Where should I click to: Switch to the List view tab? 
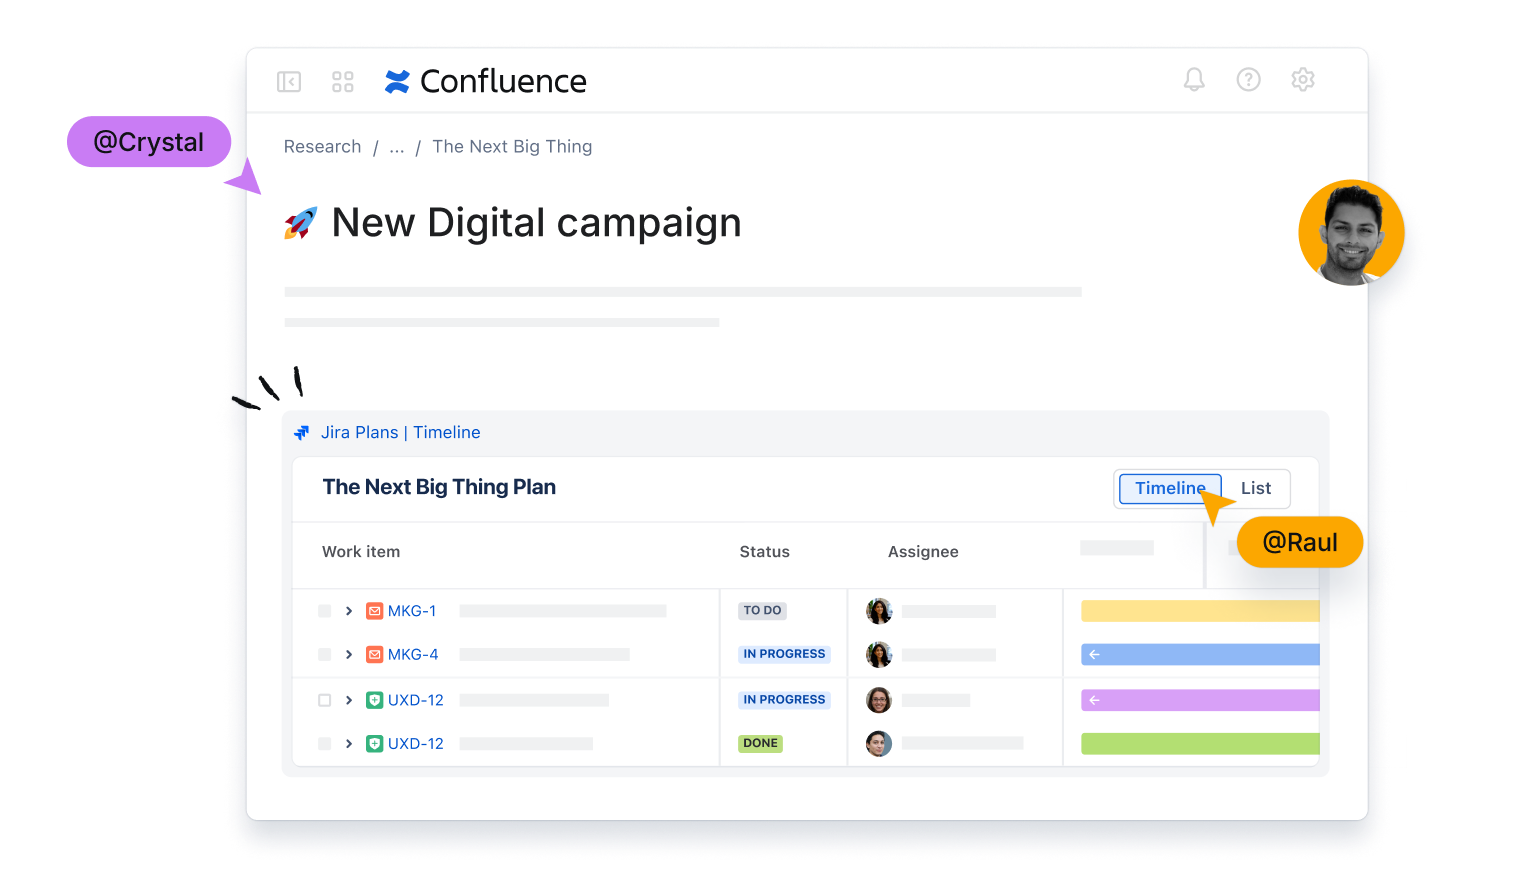point(1256,488)
